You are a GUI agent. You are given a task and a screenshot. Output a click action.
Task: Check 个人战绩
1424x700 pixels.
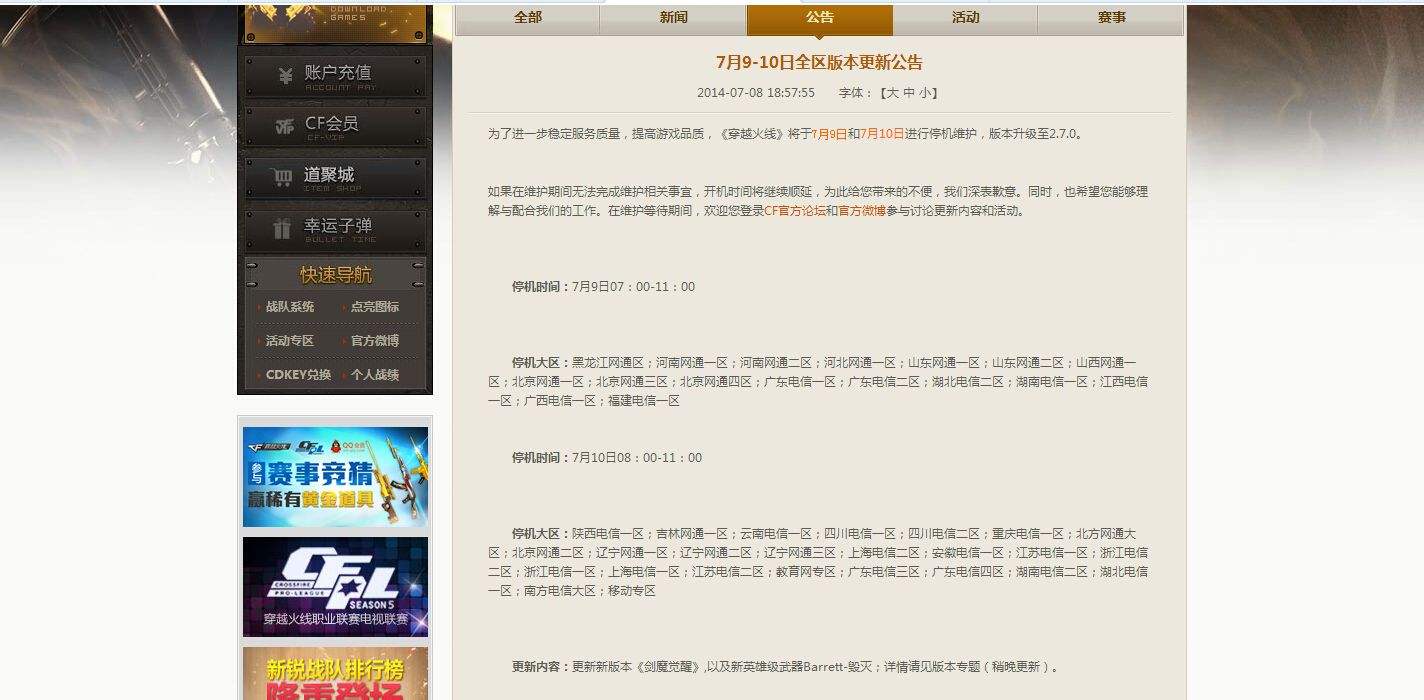[x=375, y=377]
